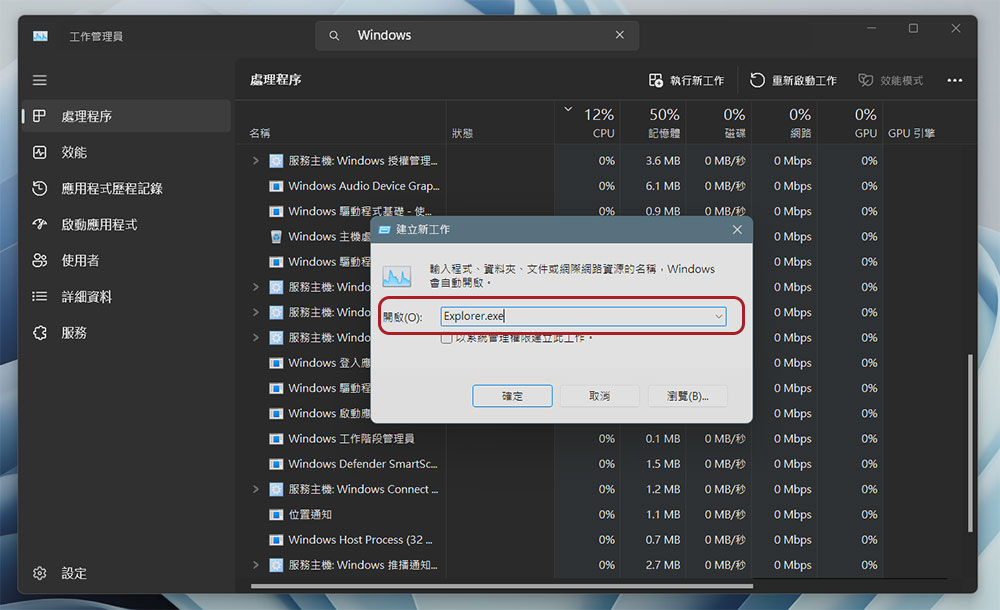
Task: Click icon of 位置通知 process
Action: pos(276,514)
